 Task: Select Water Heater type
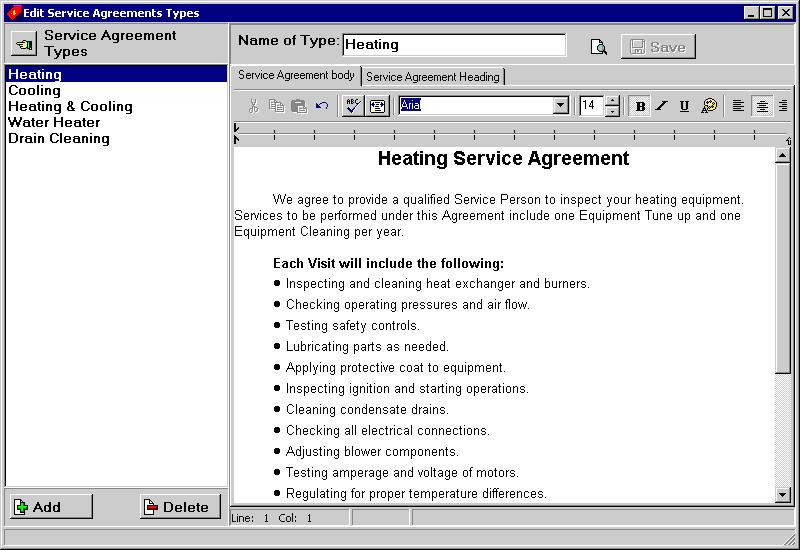pos(116,122)
